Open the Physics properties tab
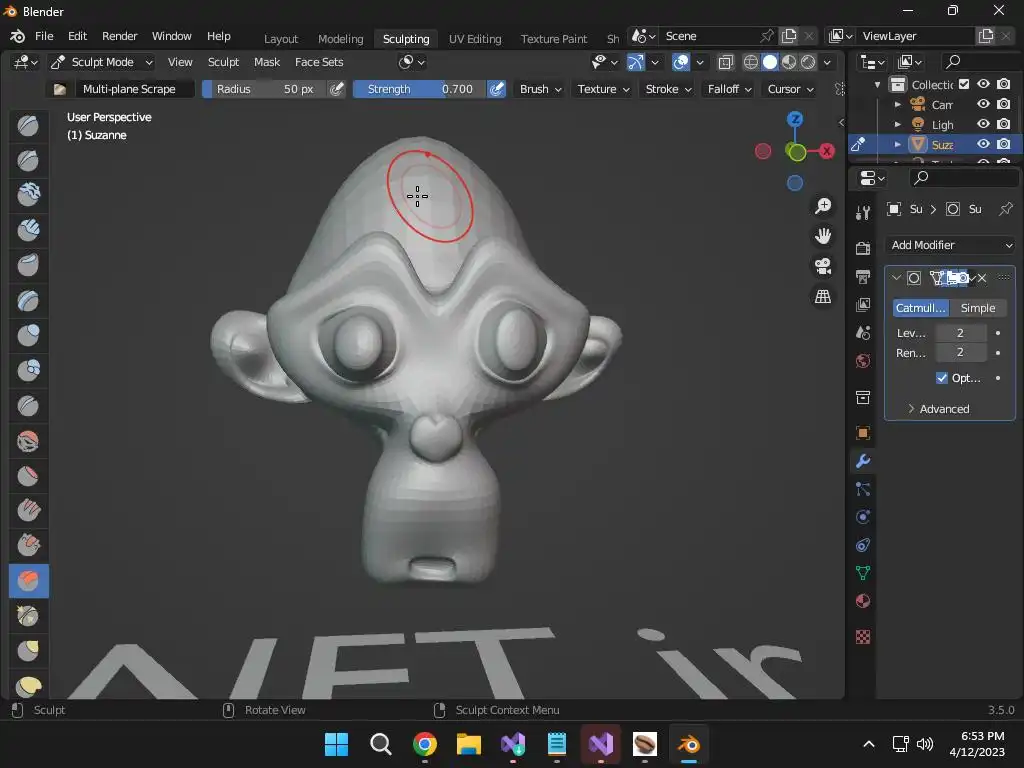Viewport: 1024px width, 768px height. click(863, 517)
